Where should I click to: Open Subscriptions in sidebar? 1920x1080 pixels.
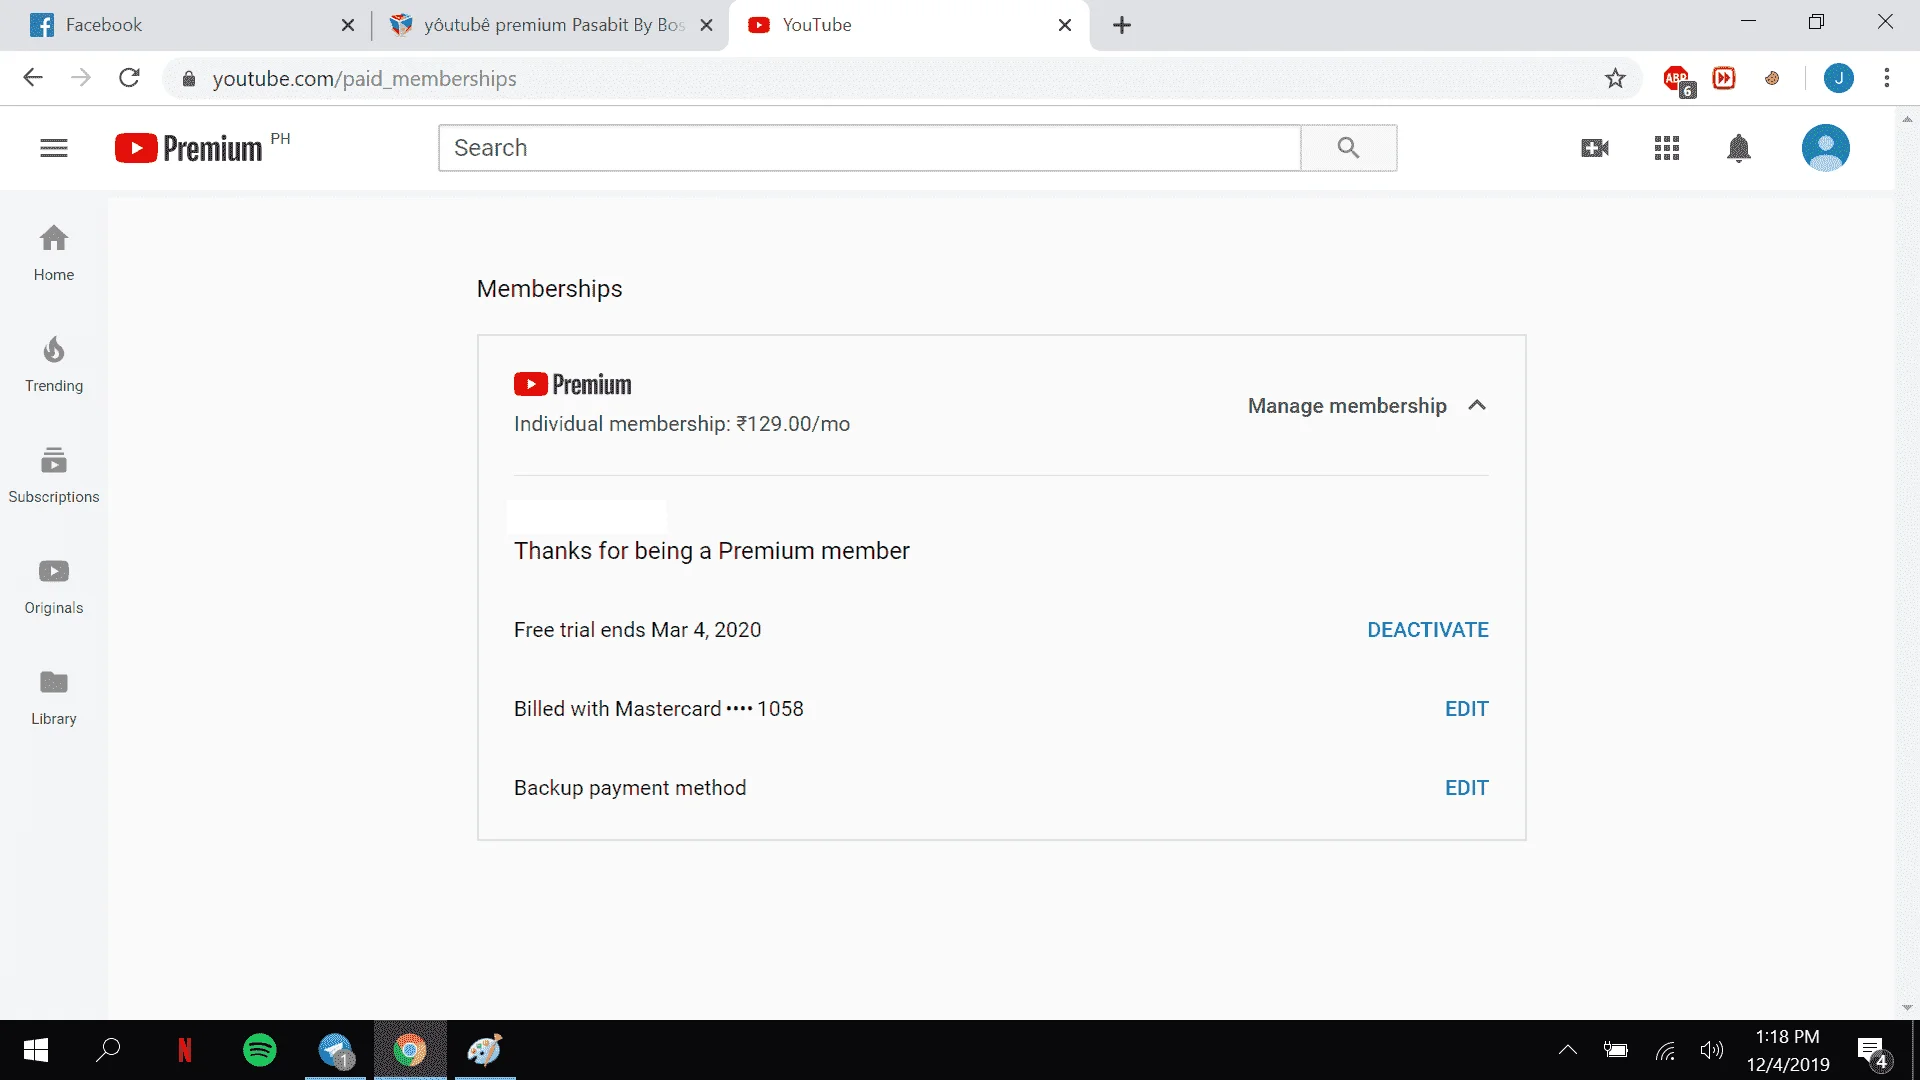[x=54, y=475]
